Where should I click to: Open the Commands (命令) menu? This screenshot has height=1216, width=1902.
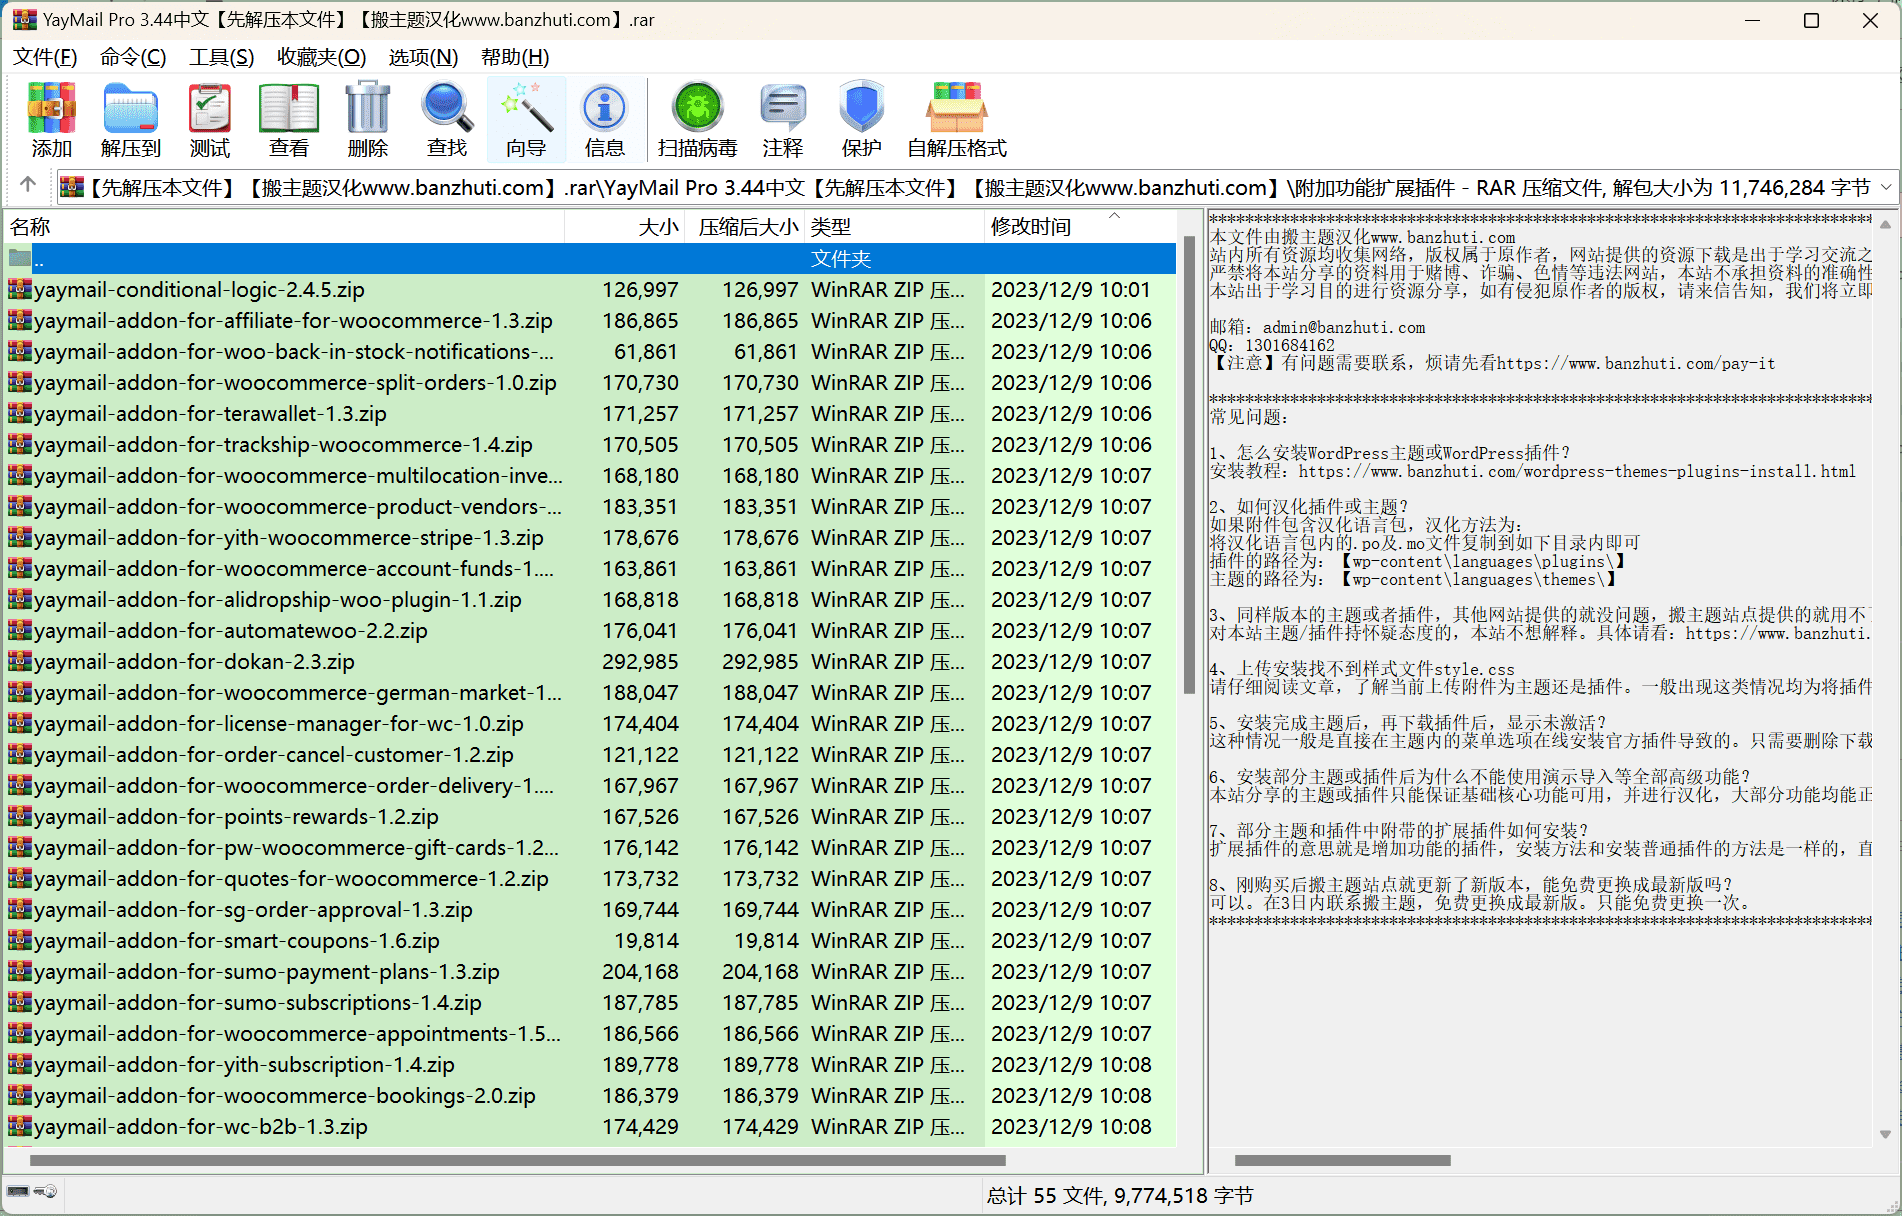(133, 57)
